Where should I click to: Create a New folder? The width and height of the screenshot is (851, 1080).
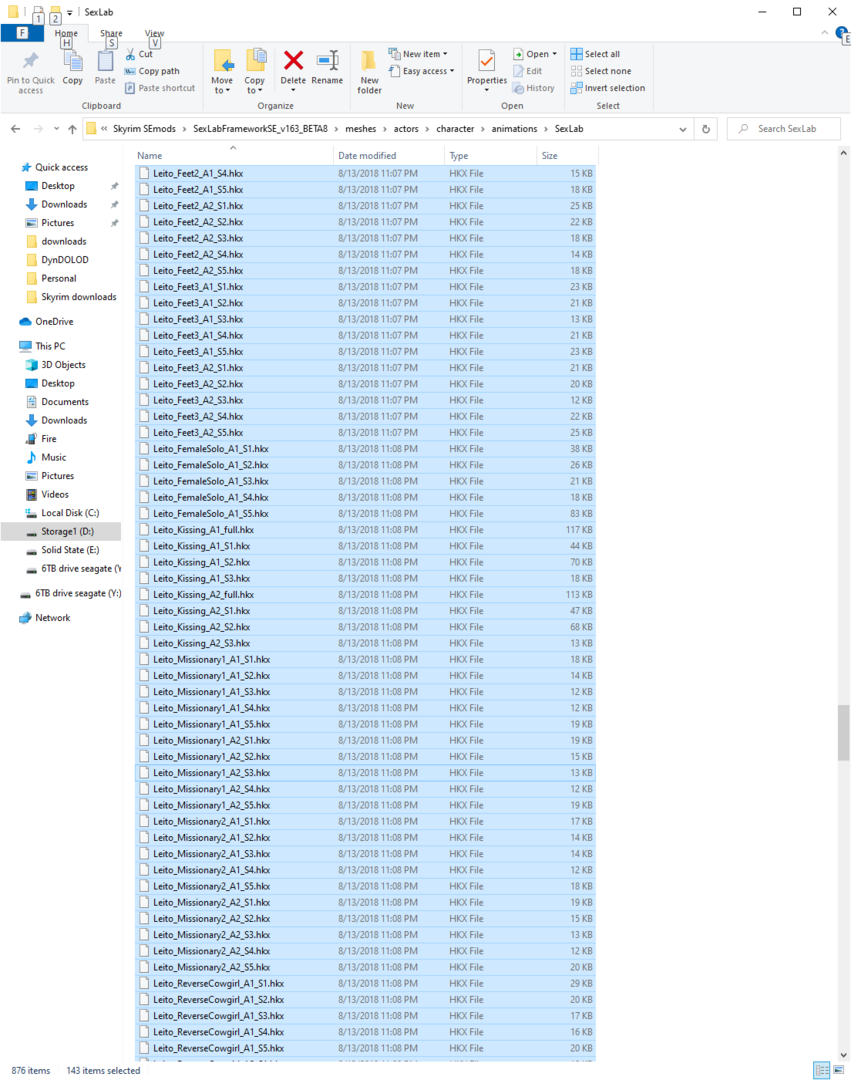coord(369,72)
